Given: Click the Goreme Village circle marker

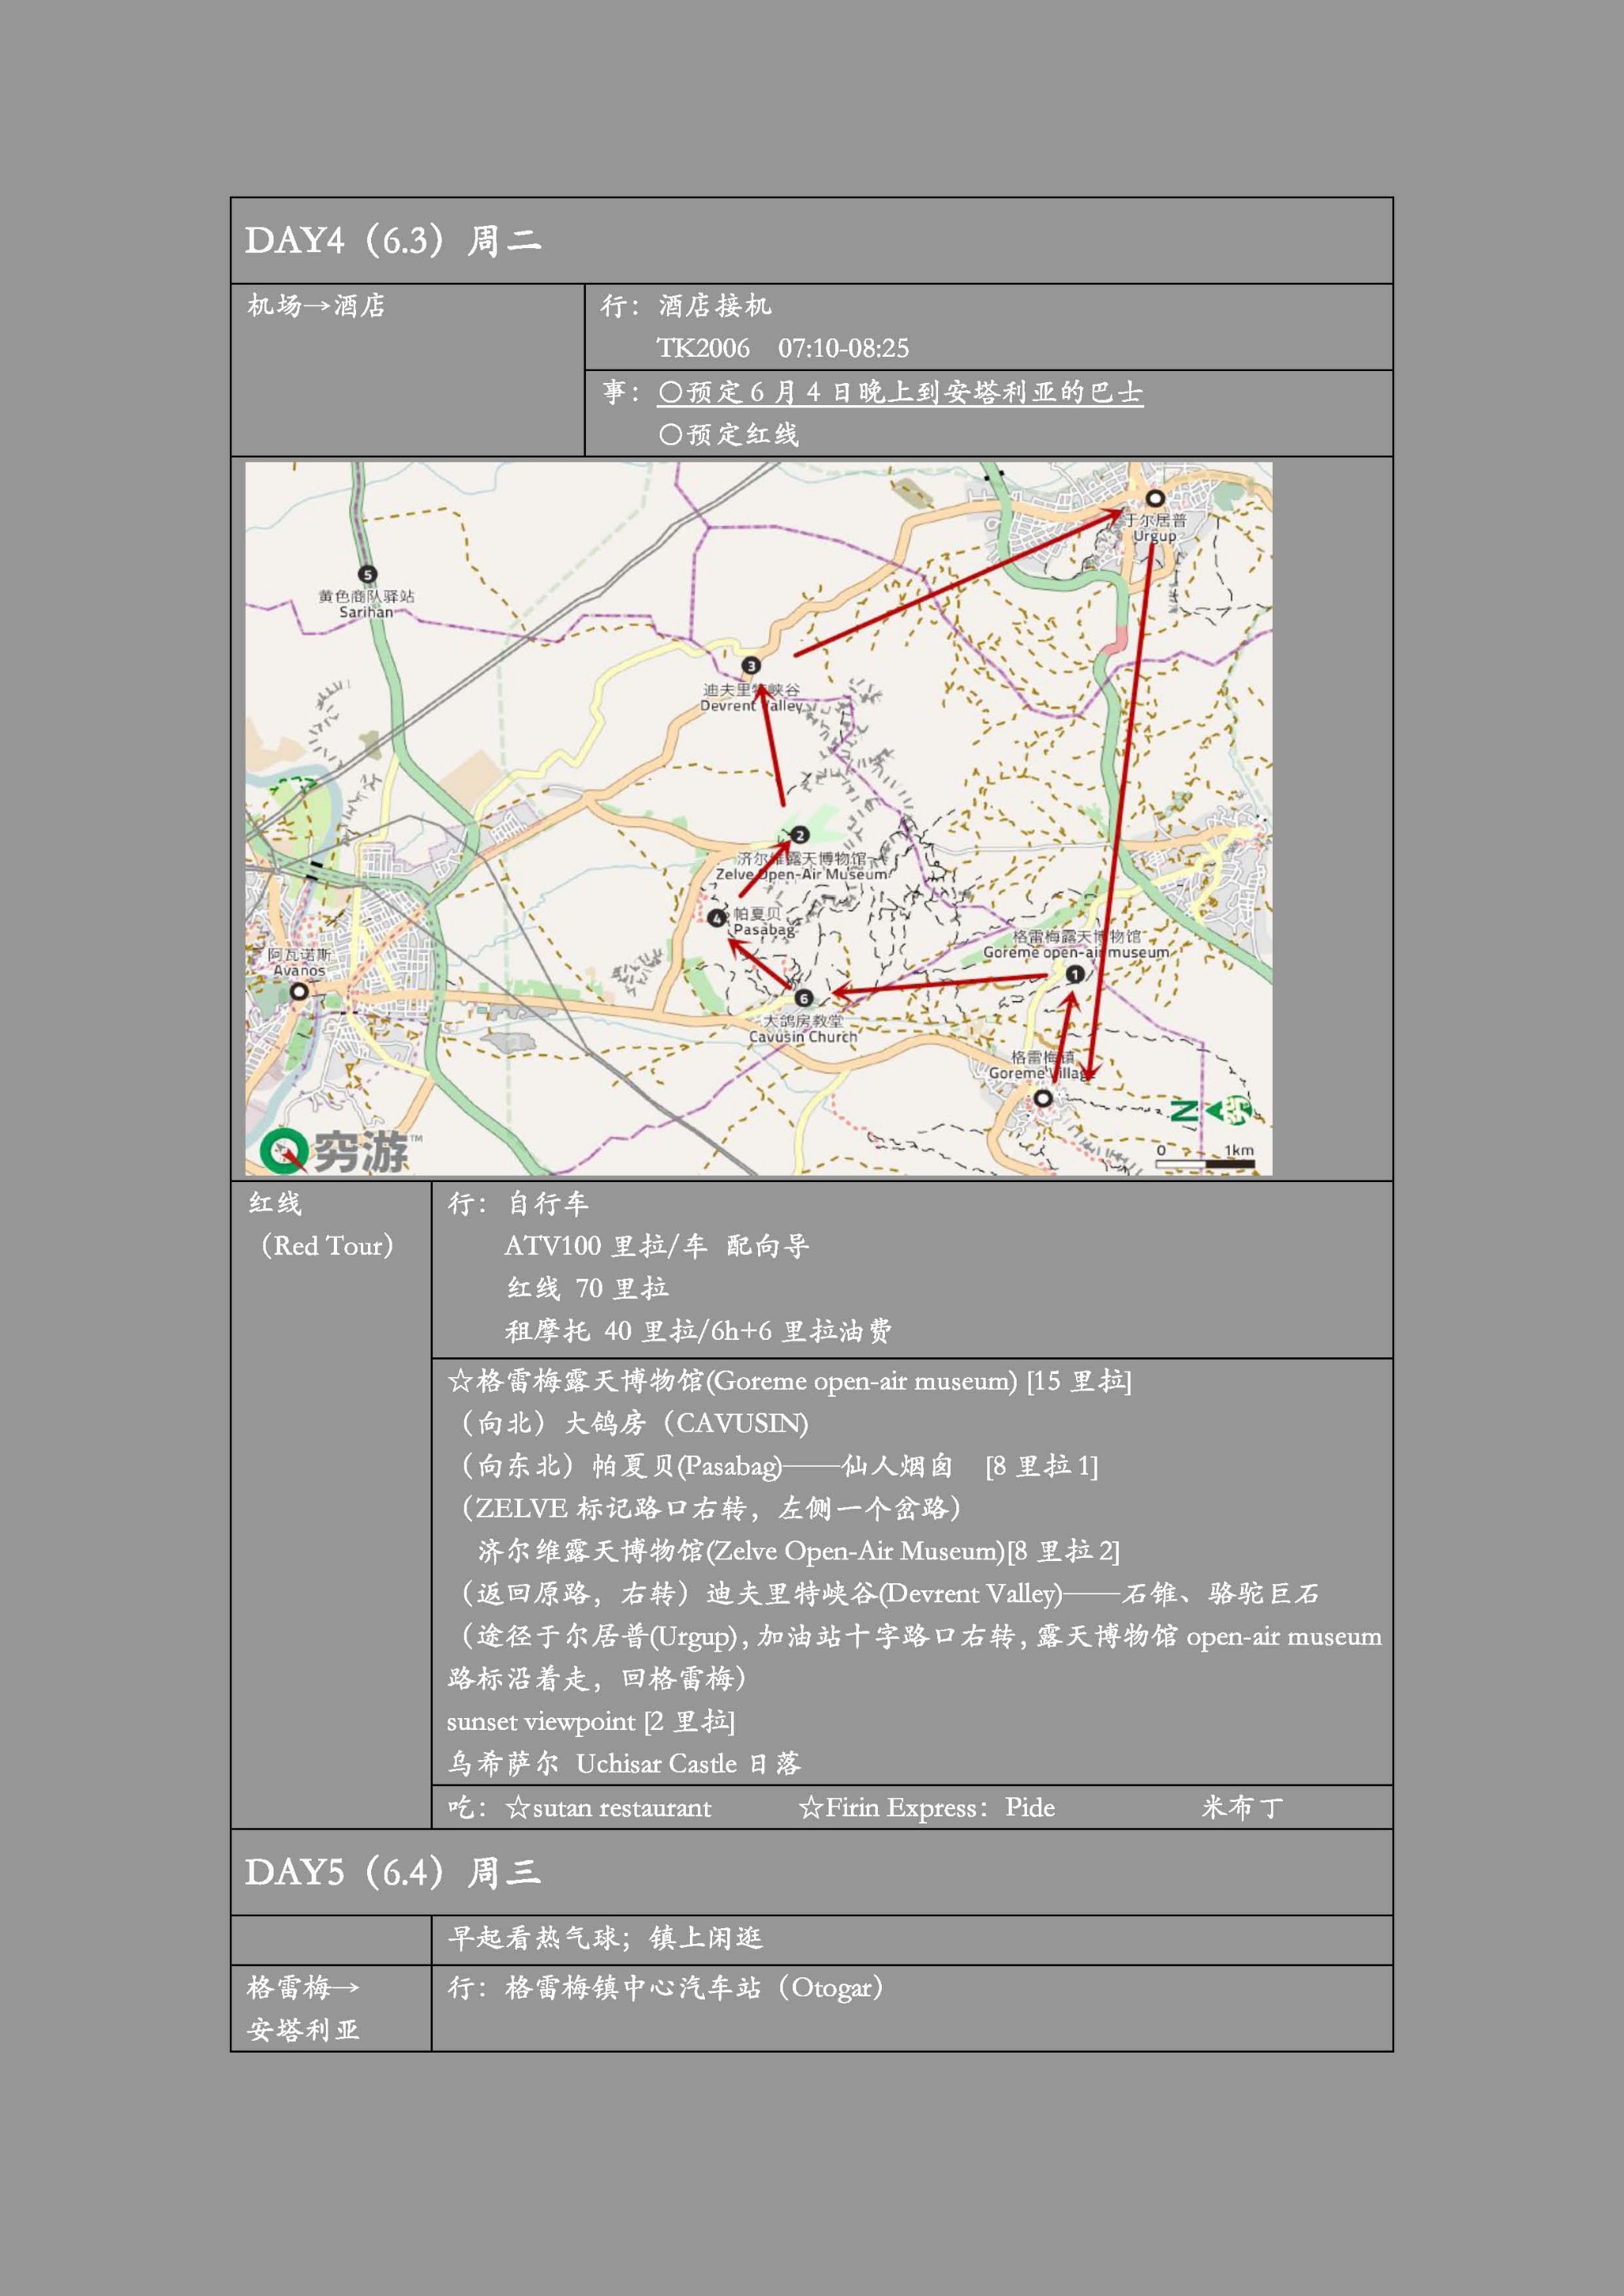Looking at the screenshot, I should coord(1043,1098).
